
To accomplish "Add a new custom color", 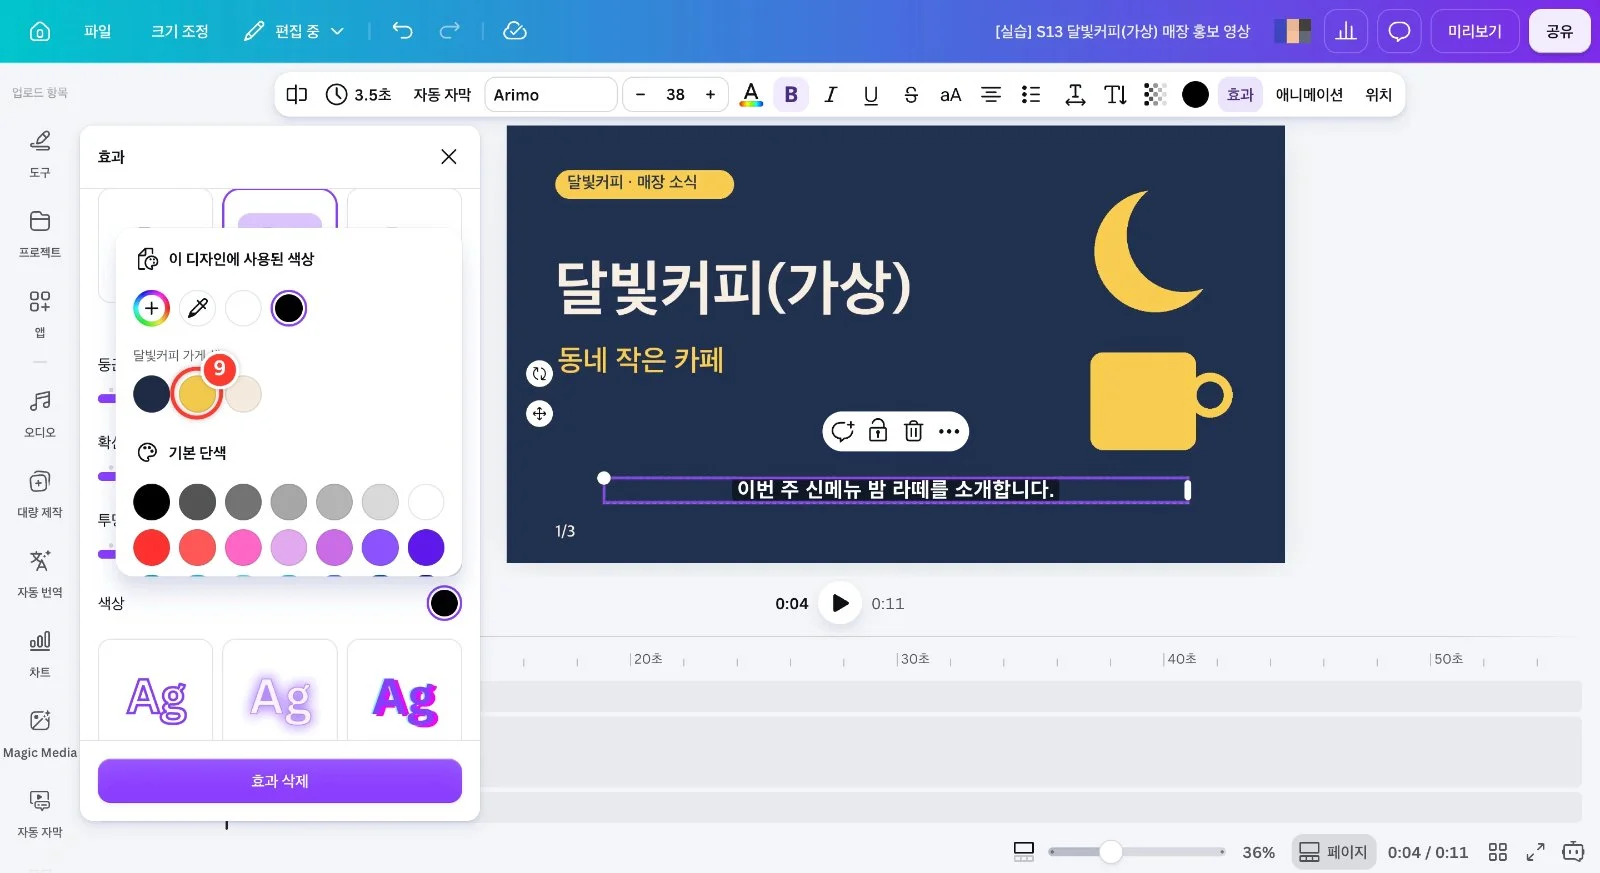I will [x=151, y=308].
